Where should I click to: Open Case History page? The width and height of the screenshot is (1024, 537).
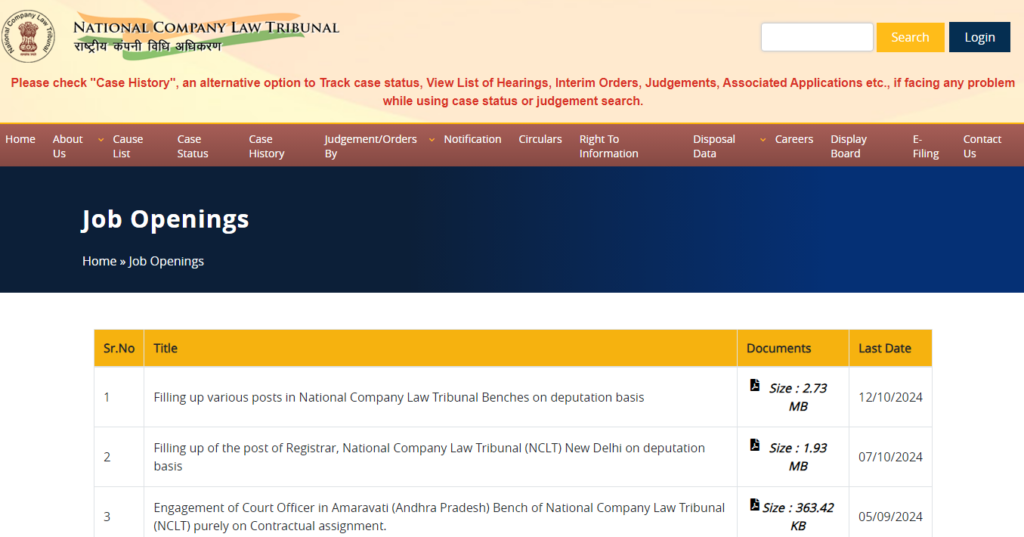[266, 146]
